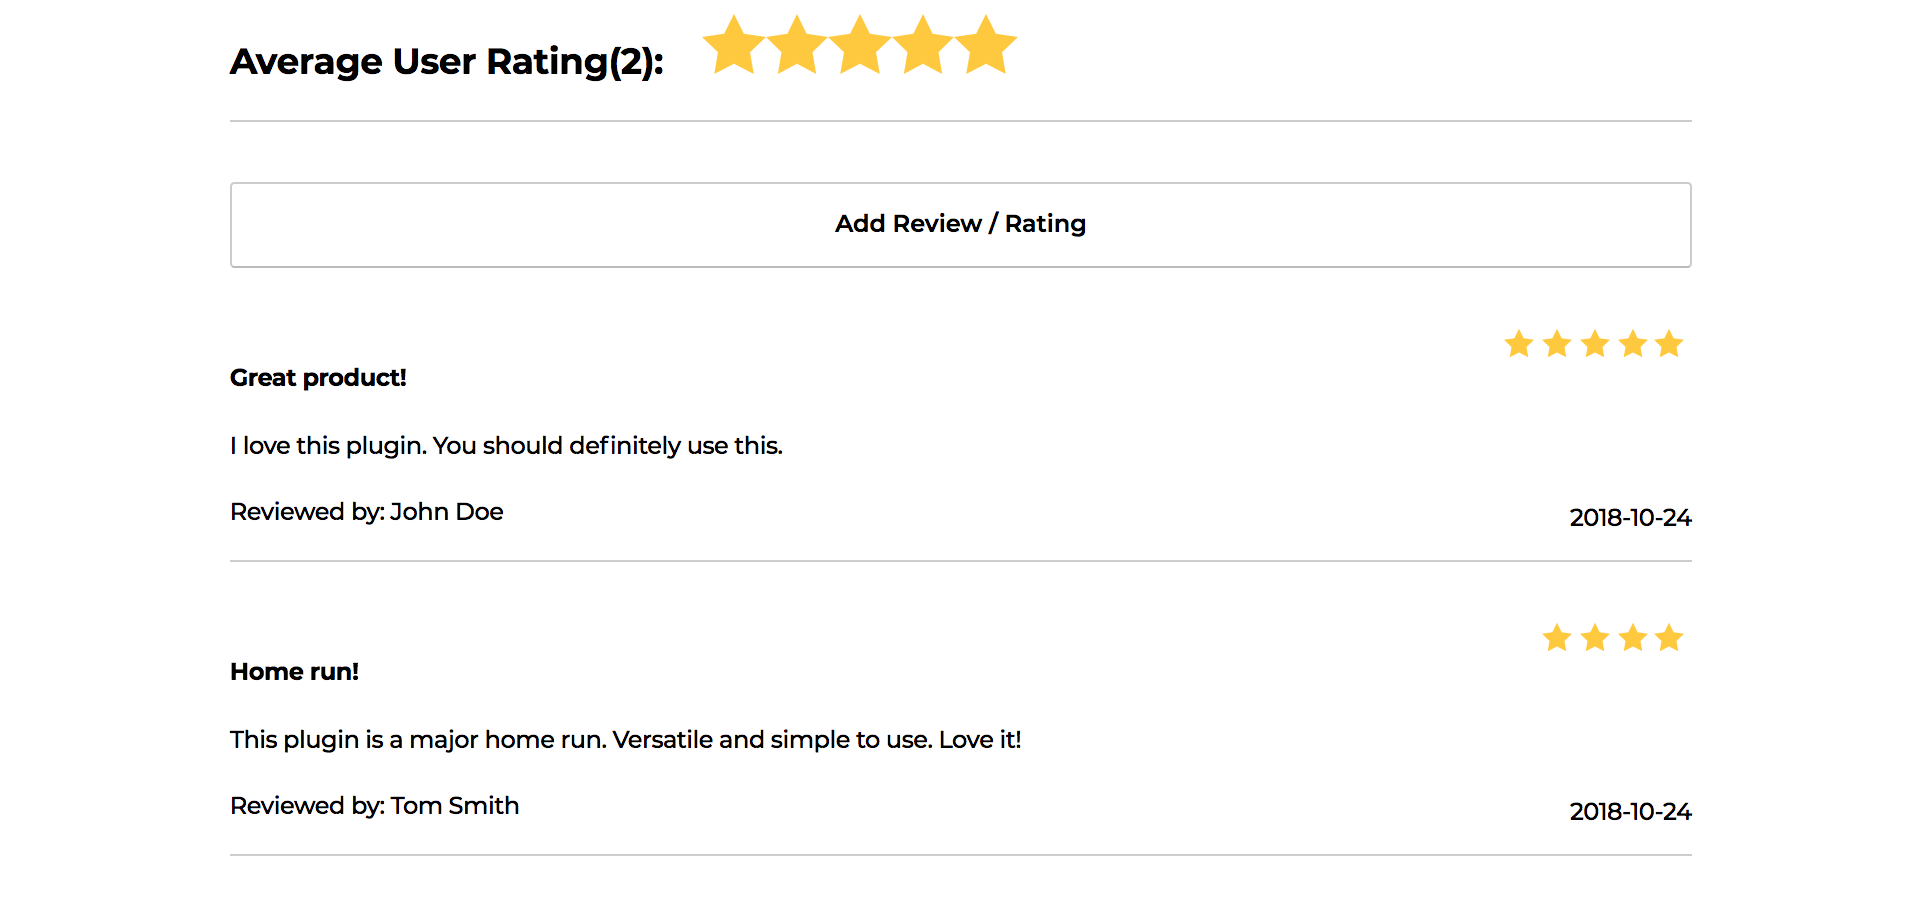Click last star of Great product review
Screen dimensions: 1922x908
pyautogui.click(x=1669, y=344)
